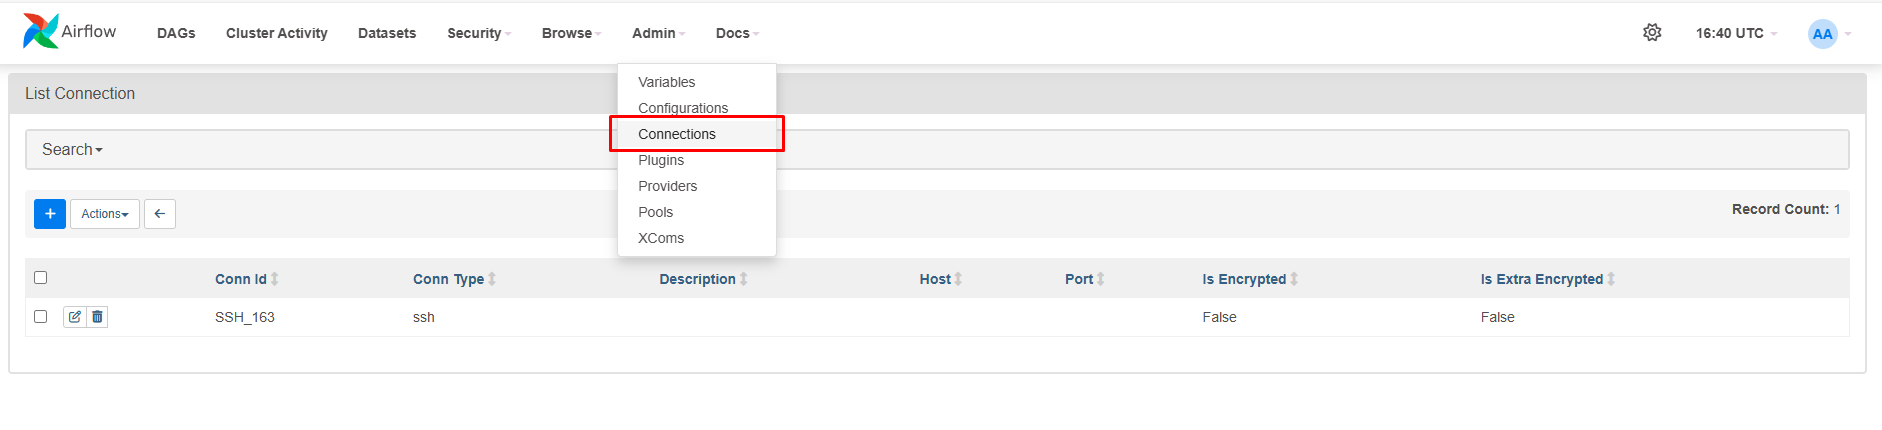
Task: Go to the DAGs page
Action: (x=176, y=33)
